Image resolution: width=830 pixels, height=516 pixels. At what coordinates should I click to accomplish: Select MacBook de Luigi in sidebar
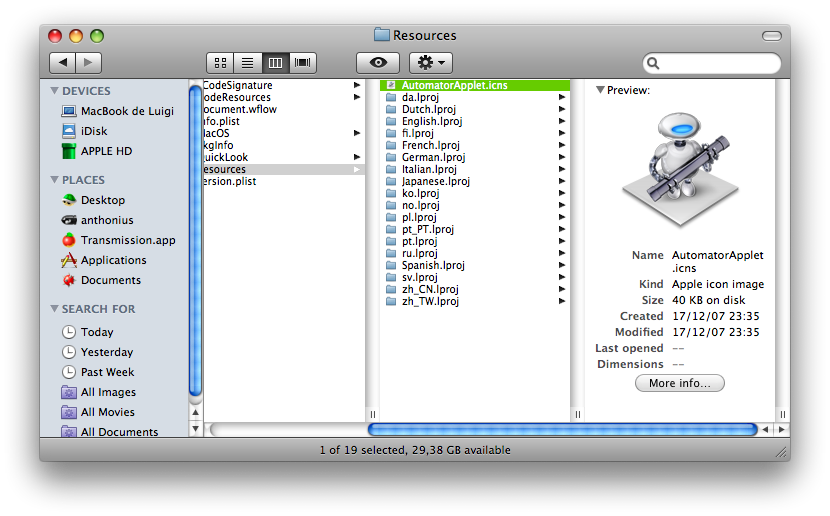tap(118, 111)
